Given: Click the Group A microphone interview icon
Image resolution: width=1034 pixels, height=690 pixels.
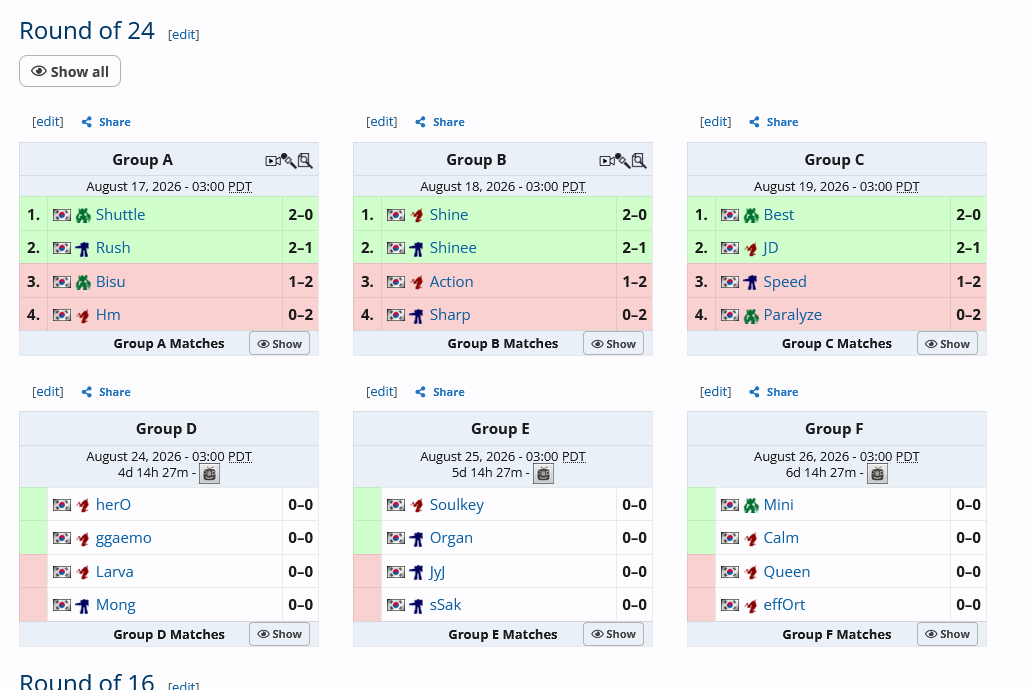Looking at the screenshot, I should click(x=289, y=160).
